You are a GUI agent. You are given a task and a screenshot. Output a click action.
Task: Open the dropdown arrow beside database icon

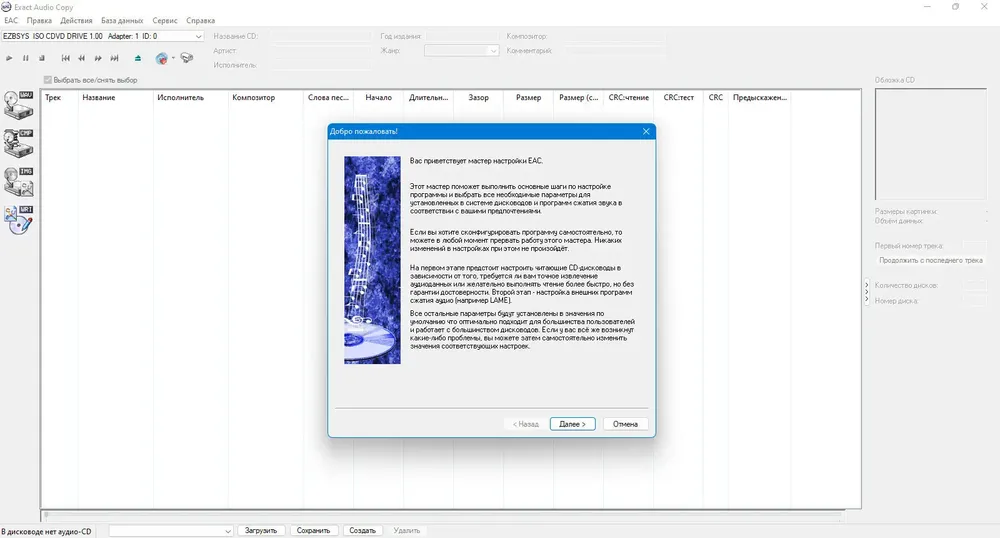173,58
